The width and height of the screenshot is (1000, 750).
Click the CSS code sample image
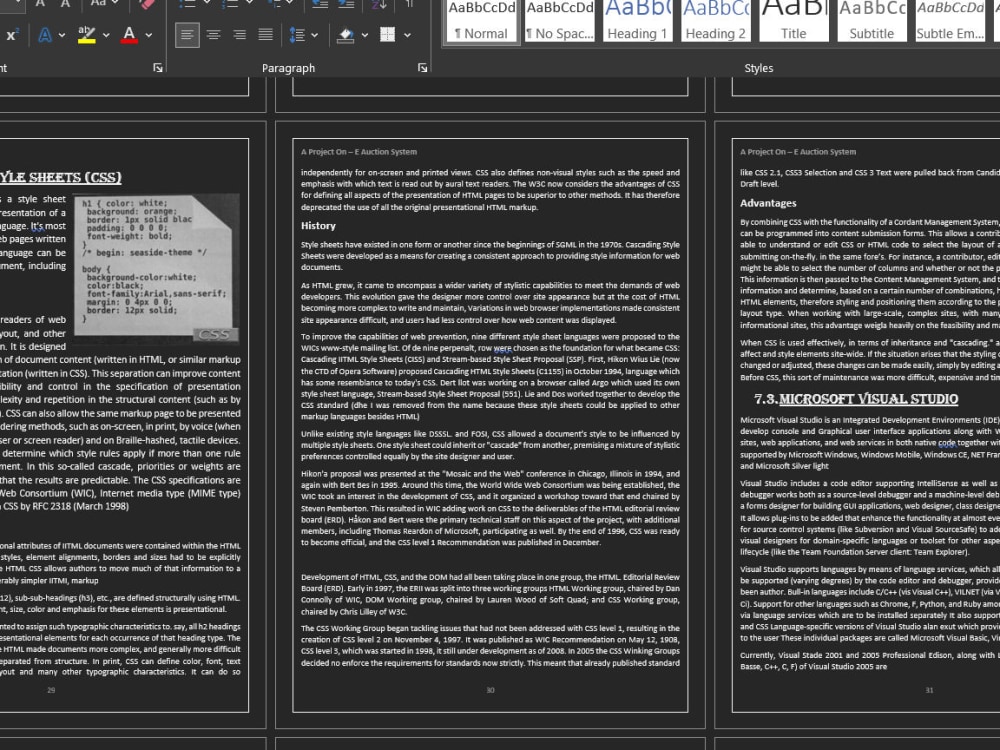click(x=157, y=268)
